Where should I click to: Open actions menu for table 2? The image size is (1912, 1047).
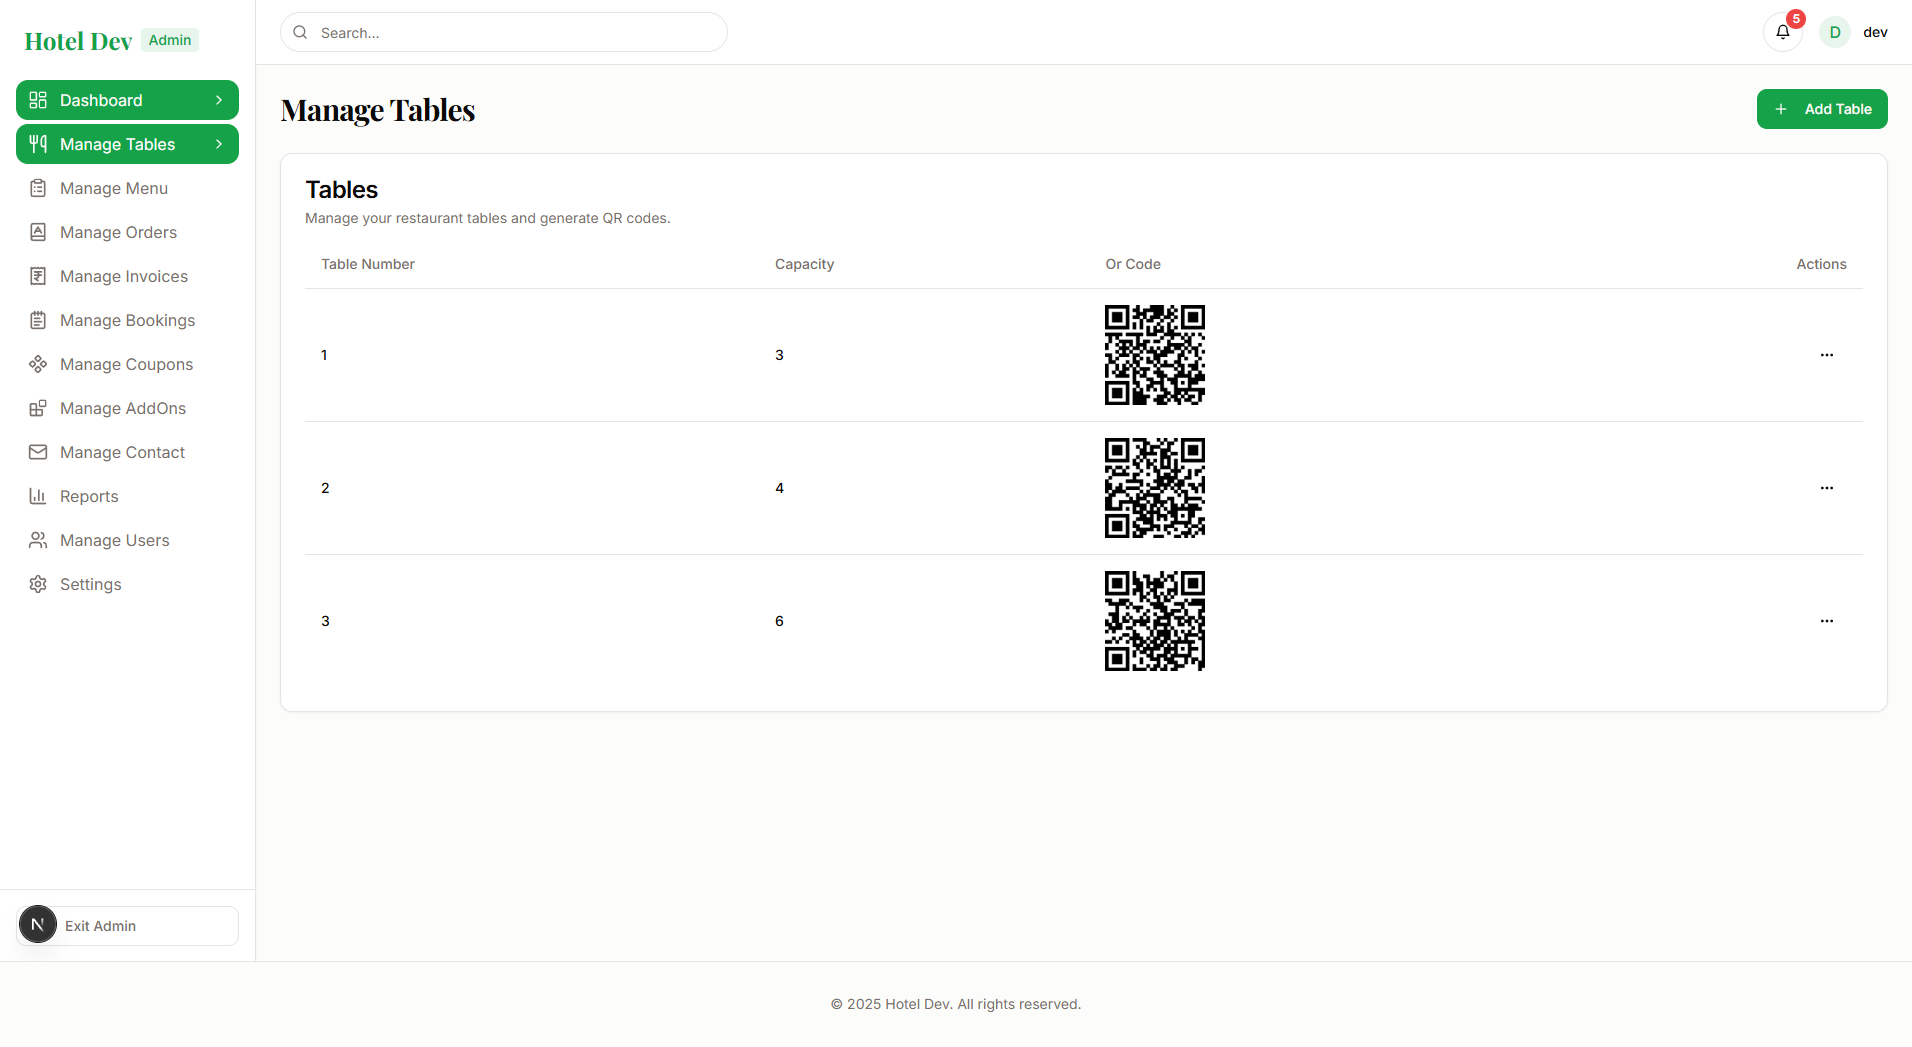(x=1826, y=488)
